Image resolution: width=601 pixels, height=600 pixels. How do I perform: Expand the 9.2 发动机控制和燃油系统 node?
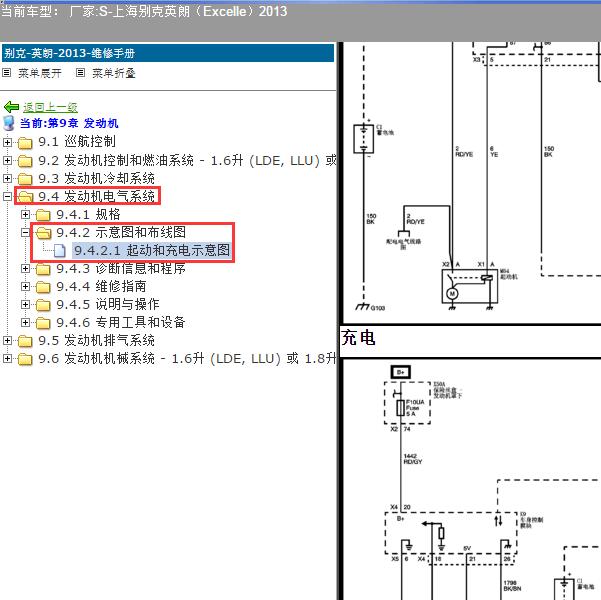(7, 160)
